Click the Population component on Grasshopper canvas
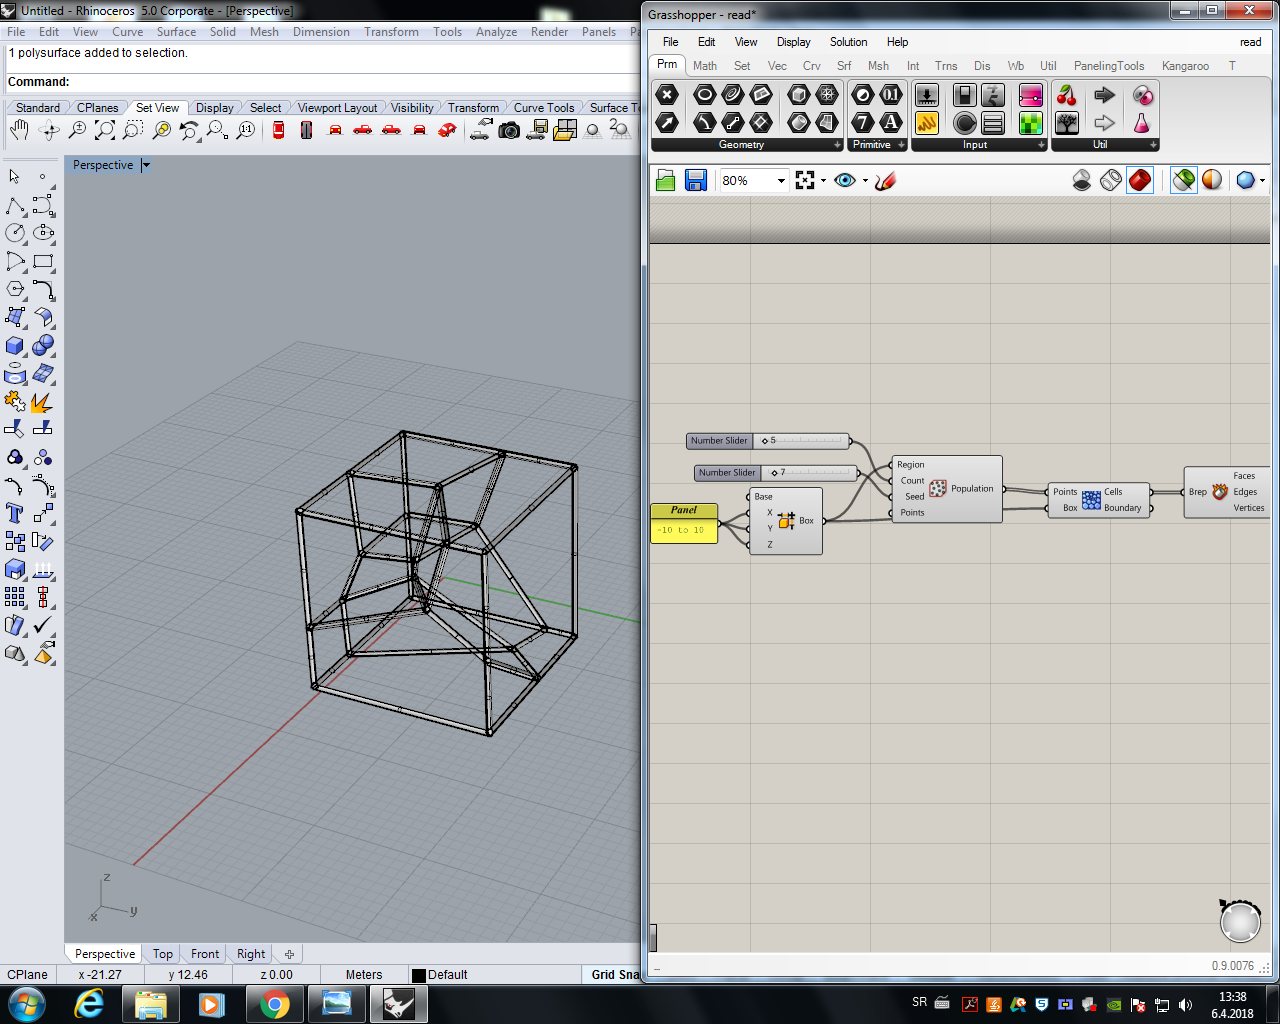 pyautogui.click(x=947, y=489)
